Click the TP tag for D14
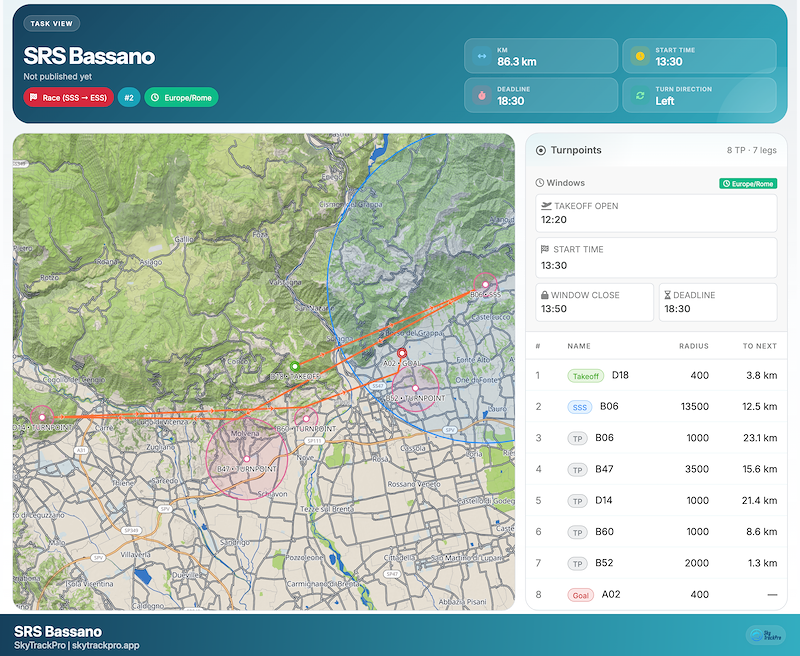The width and height of the screenshot is (800, 656). [x=578, y=501]
